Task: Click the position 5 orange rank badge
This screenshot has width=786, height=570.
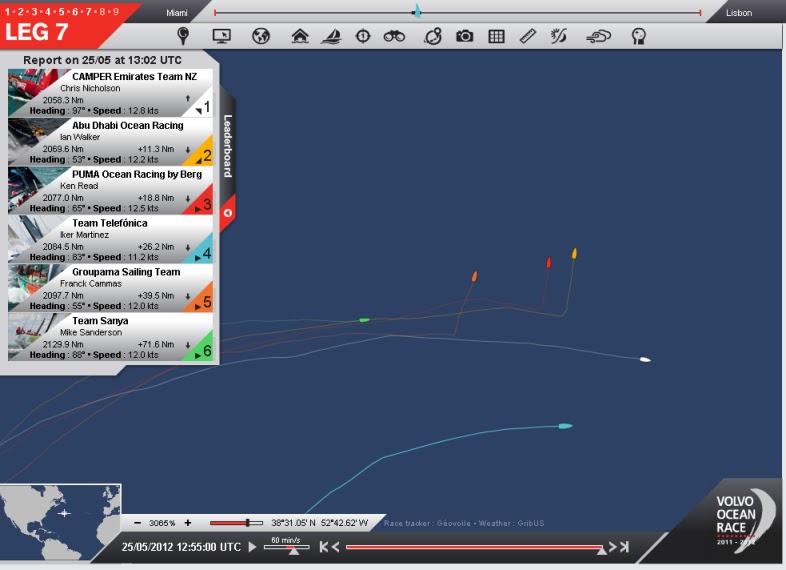Action: (205, 301)
